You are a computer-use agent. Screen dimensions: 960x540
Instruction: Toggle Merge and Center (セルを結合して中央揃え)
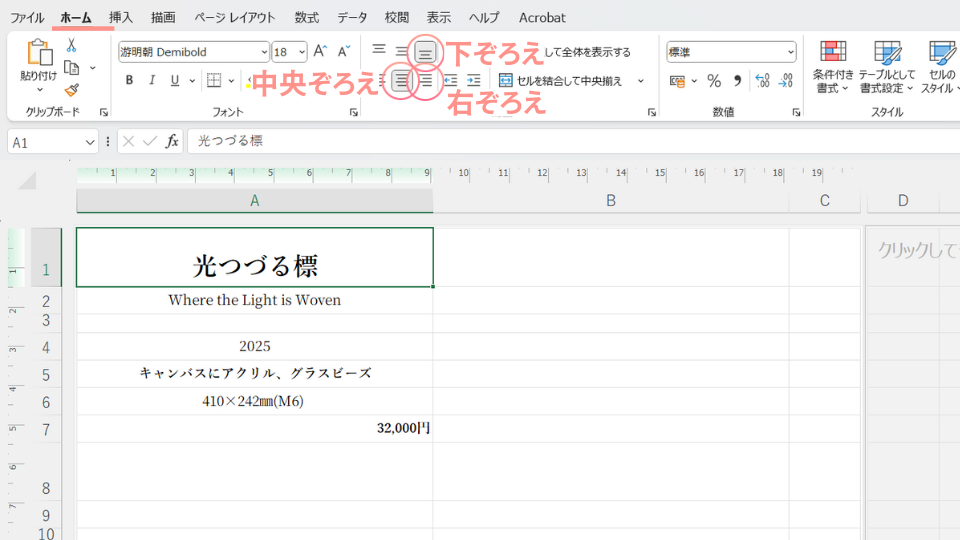[x=560, y=81]
